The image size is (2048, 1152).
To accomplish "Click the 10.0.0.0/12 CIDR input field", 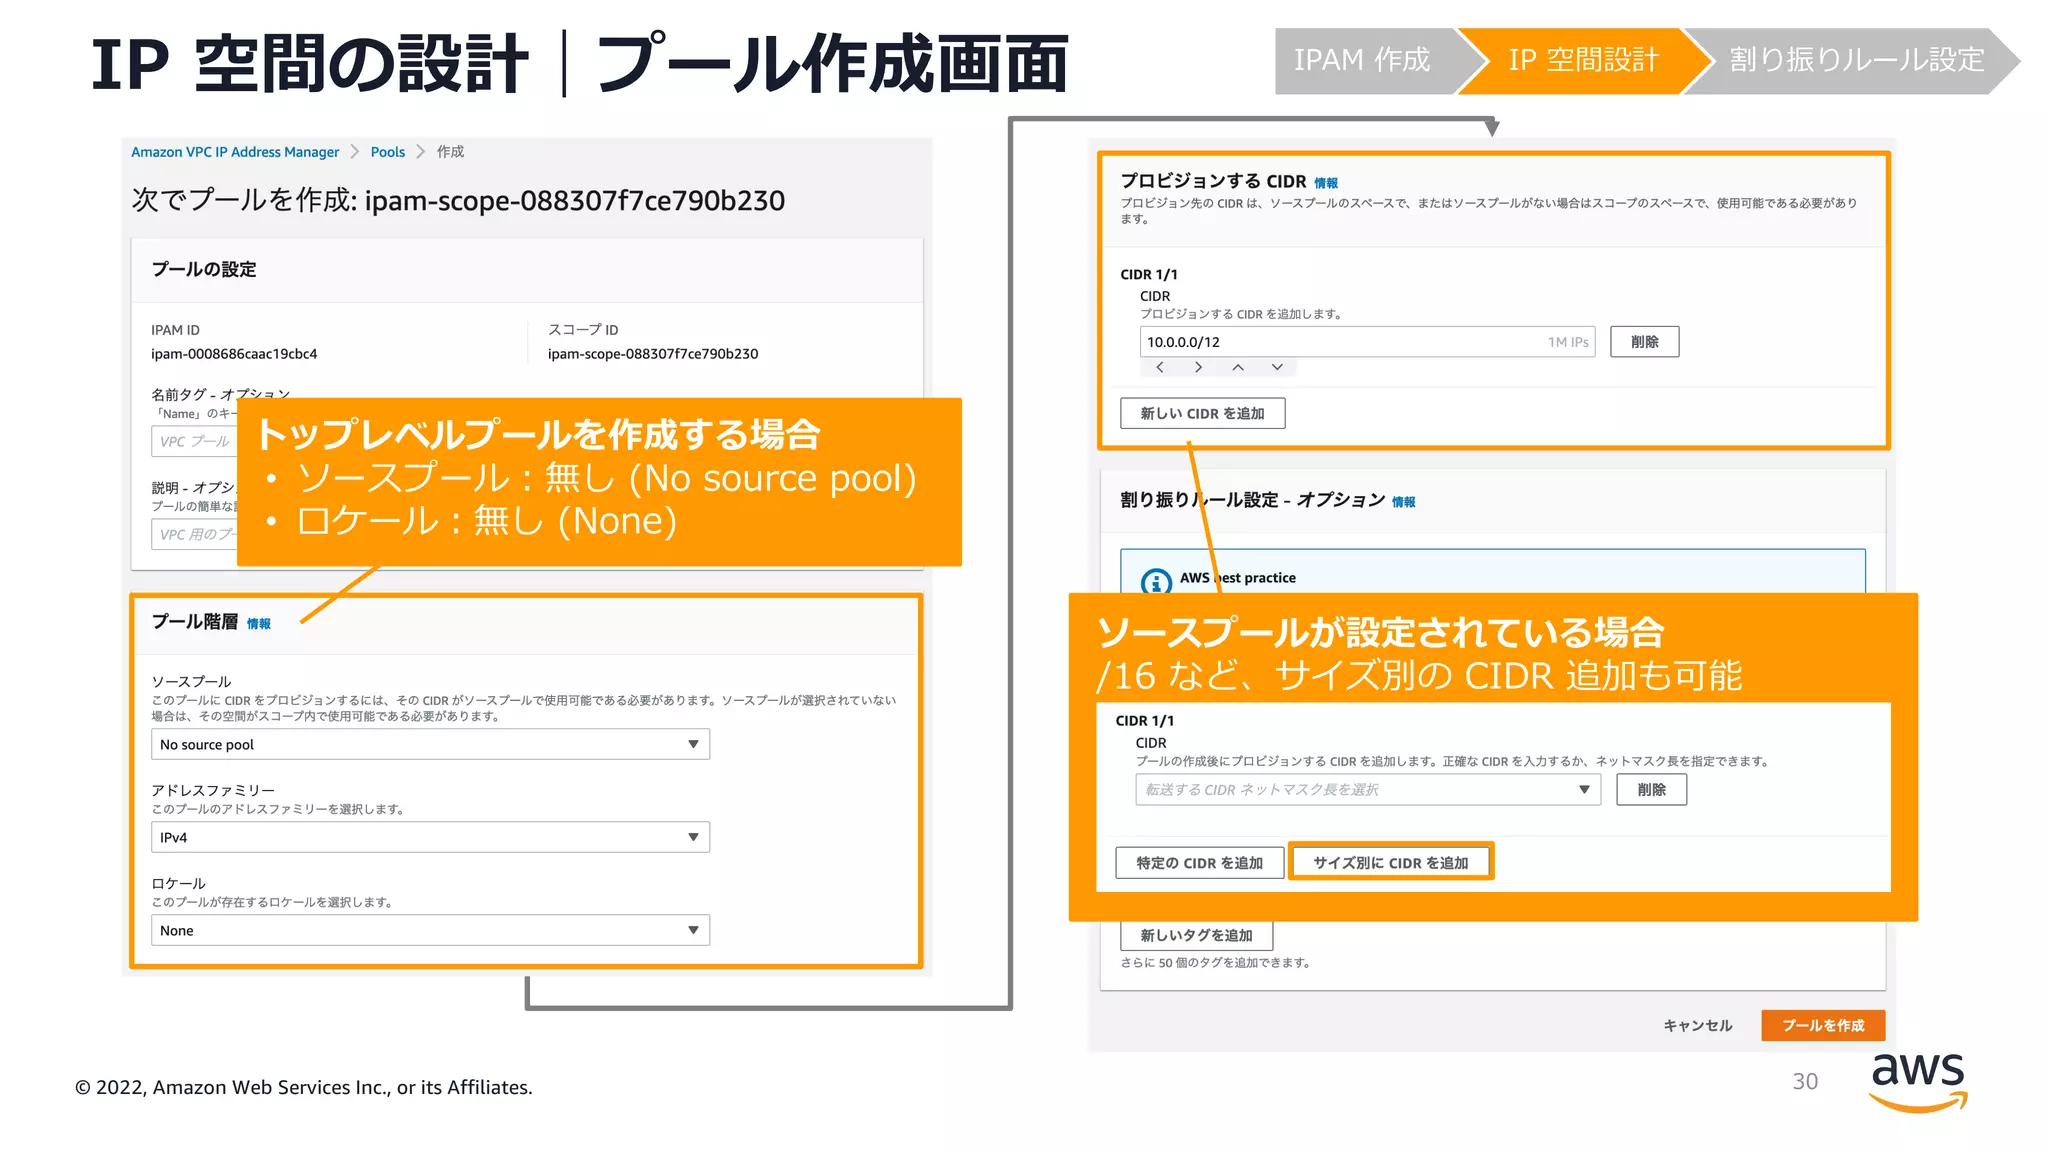I will click(1367, 342).
